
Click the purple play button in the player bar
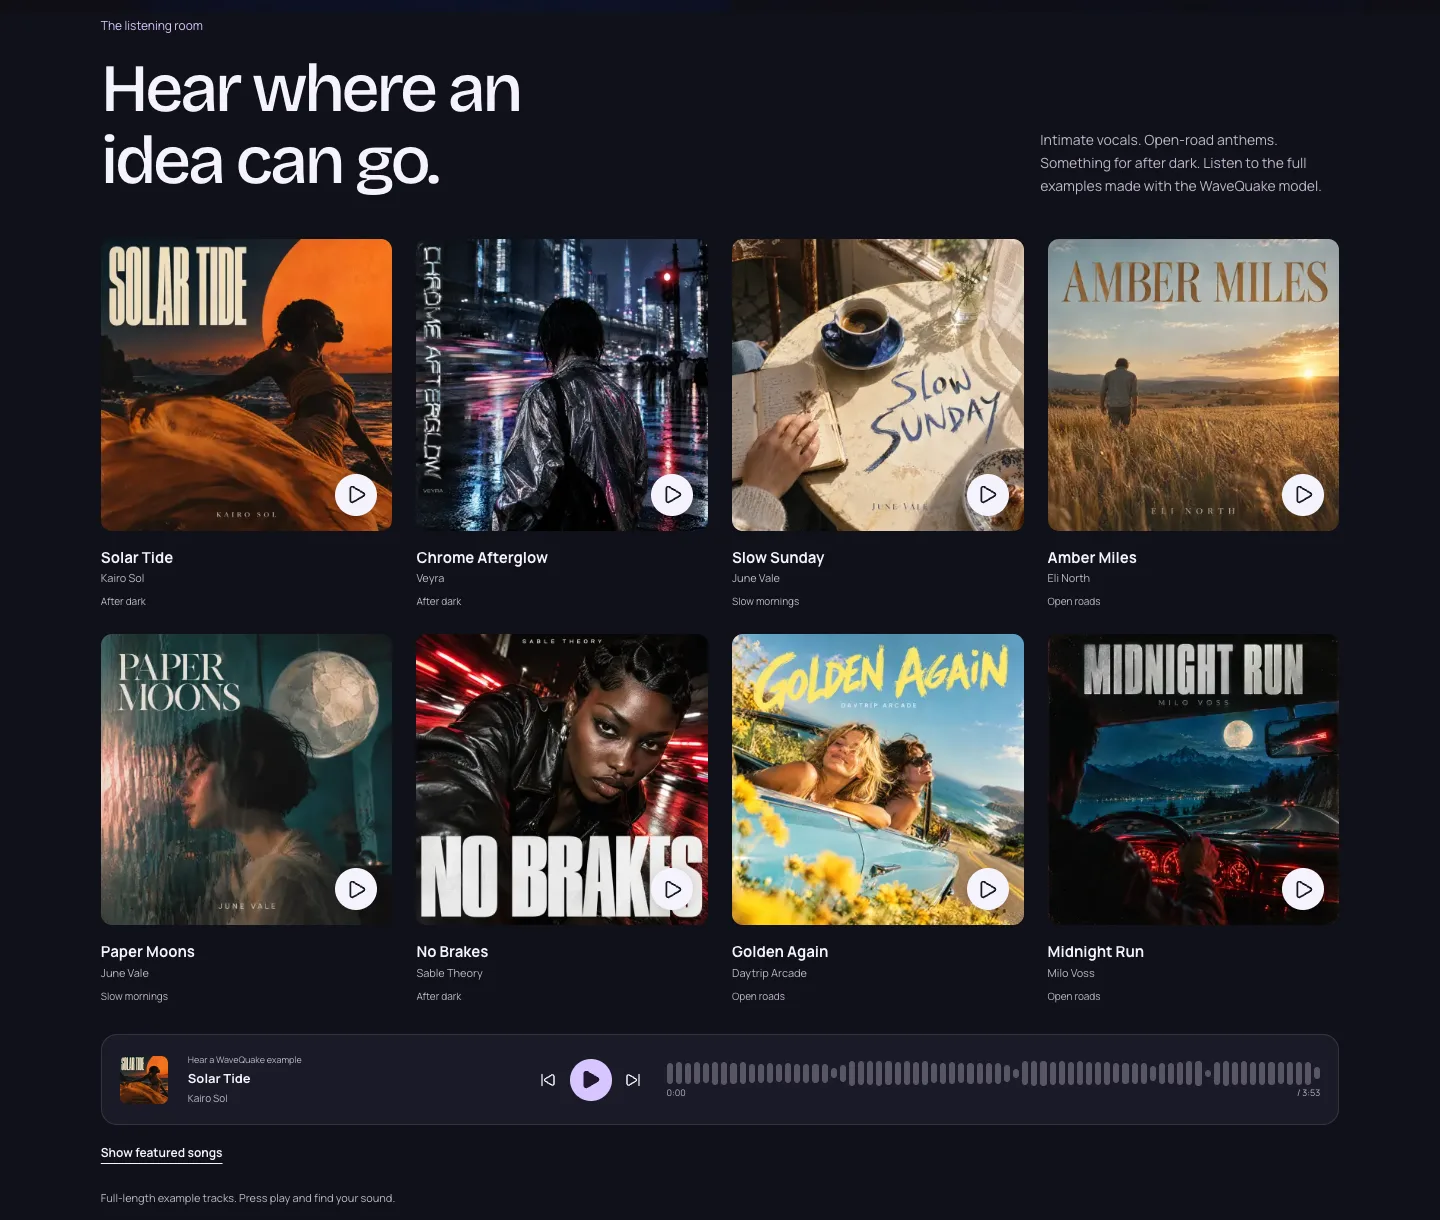[591, 1080]
